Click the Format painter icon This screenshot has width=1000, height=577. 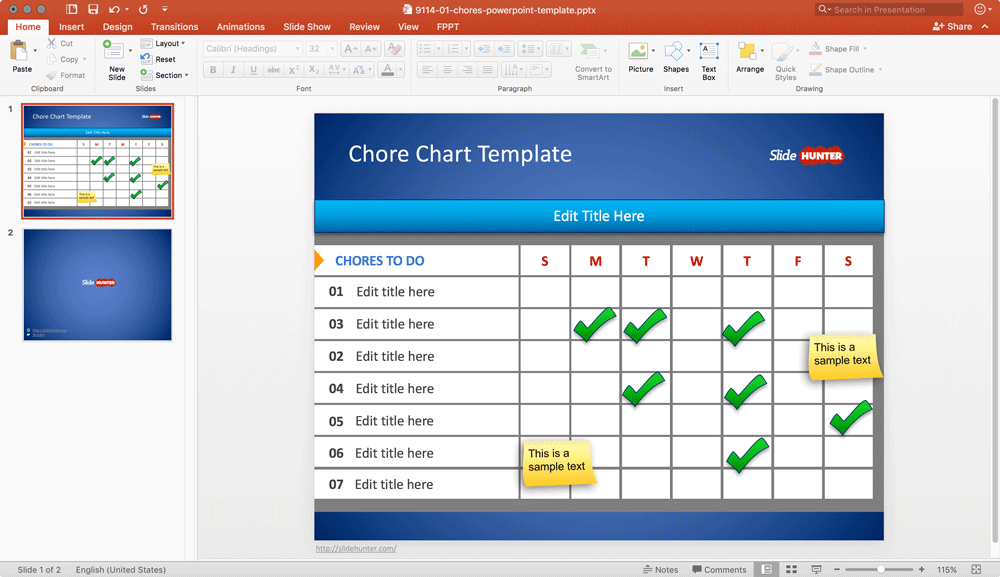(52, 75)
